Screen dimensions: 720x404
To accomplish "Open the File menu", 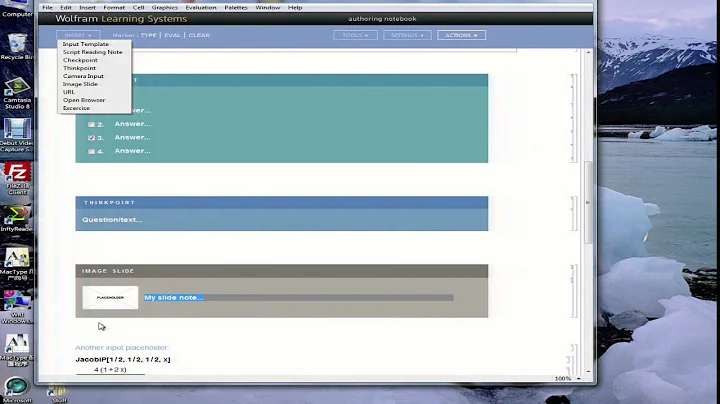I will coord(47,7).
